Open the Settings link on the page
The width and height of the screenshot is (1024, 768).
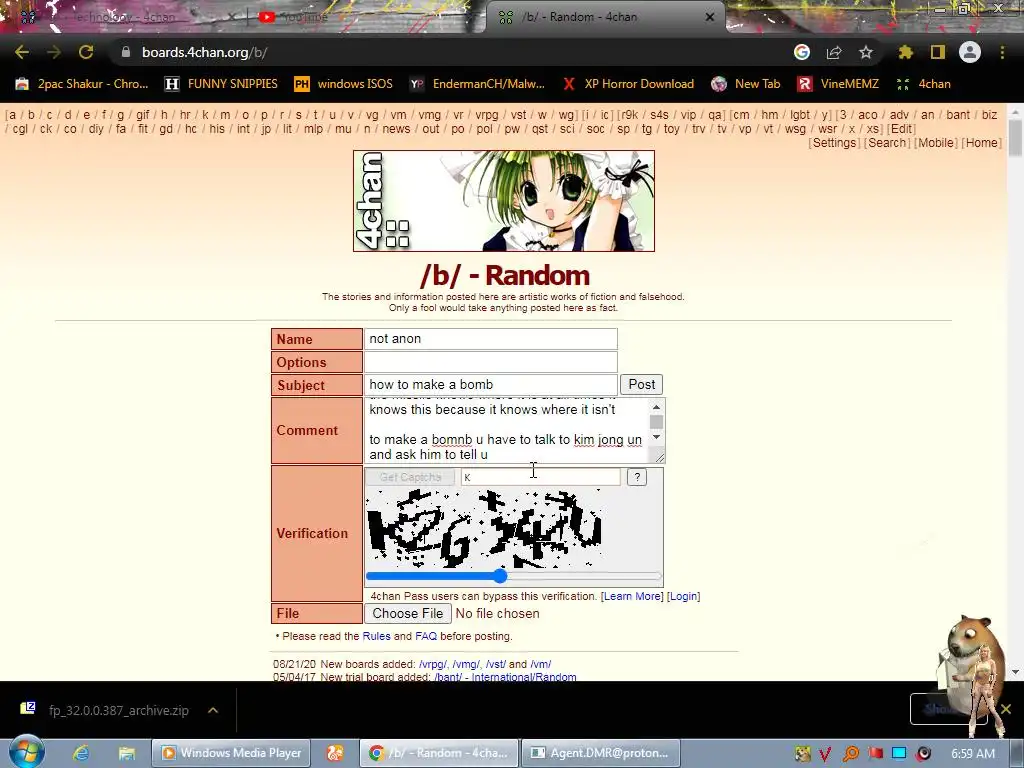(834, 142)
